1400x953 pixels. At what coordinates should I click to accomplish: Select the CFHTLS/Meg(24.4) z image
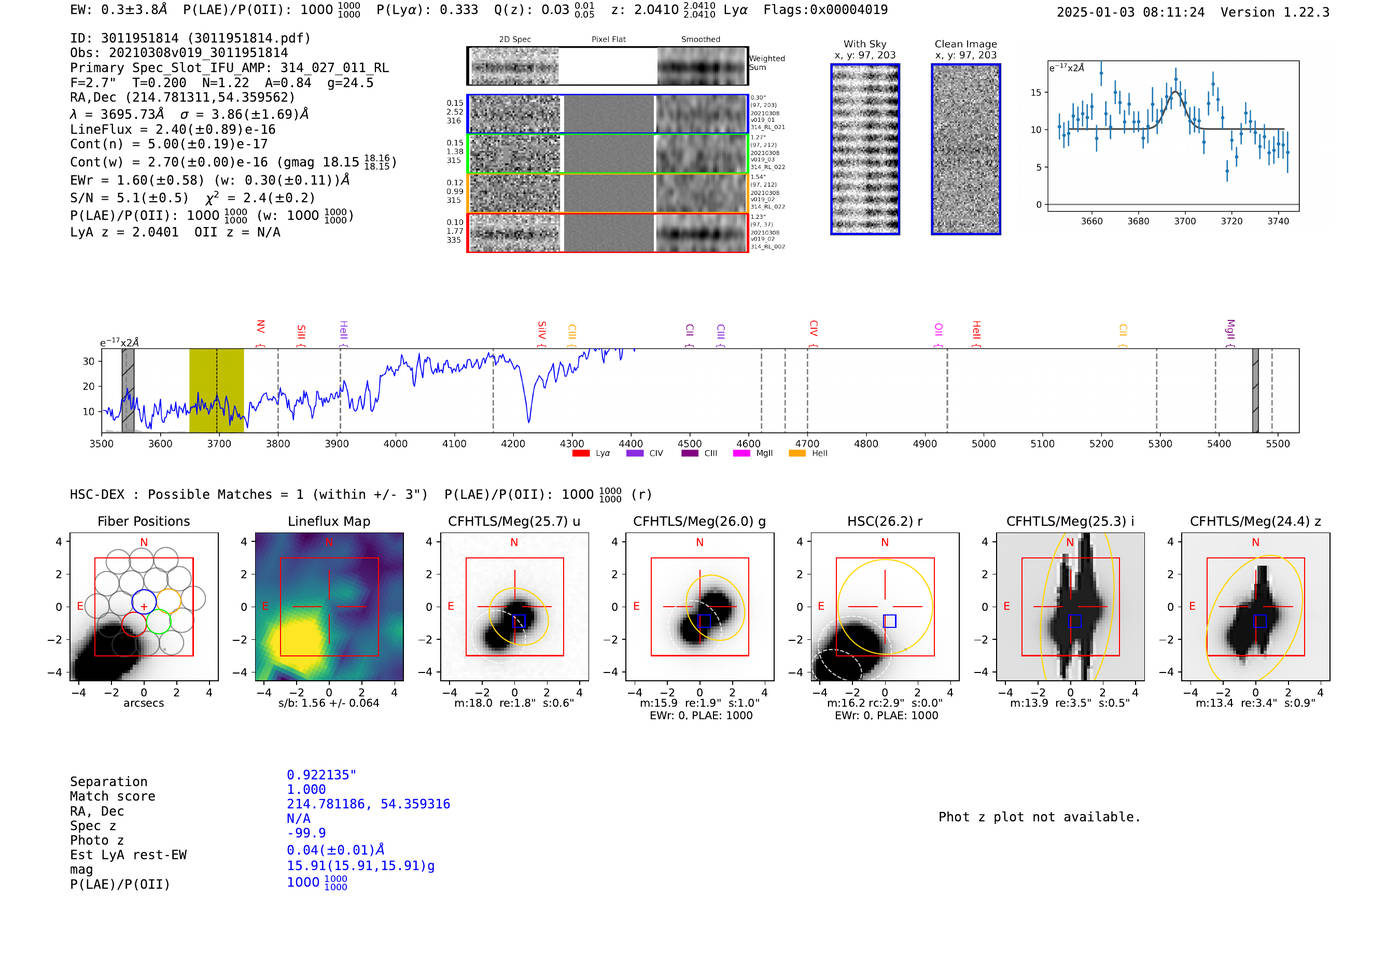1256,607
